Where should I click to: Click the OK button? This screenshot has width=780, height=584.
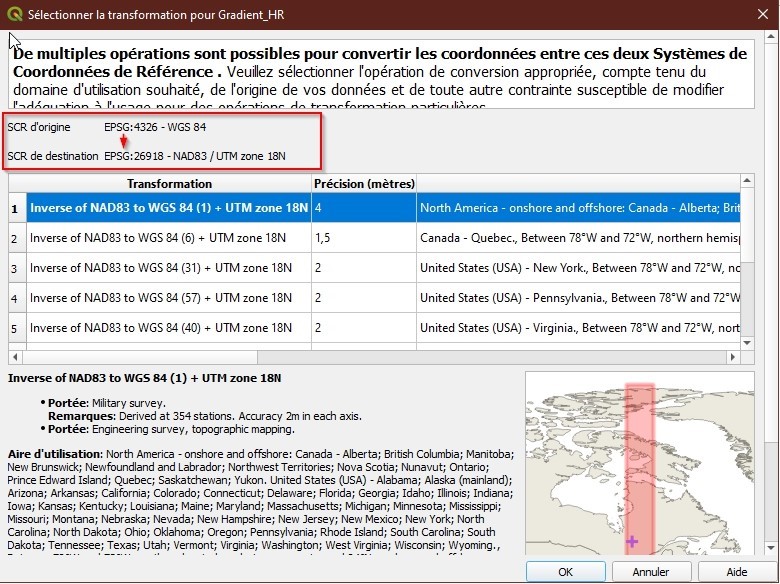pos(566,572)
